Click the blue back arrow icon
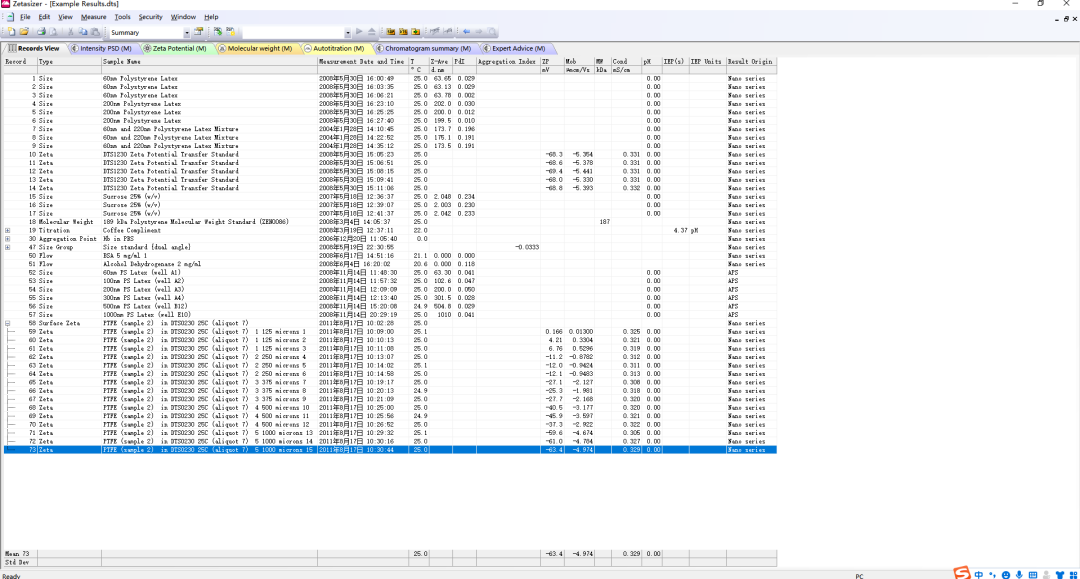This screenshot has width=1080, height=579. click(x=466, y=32)
